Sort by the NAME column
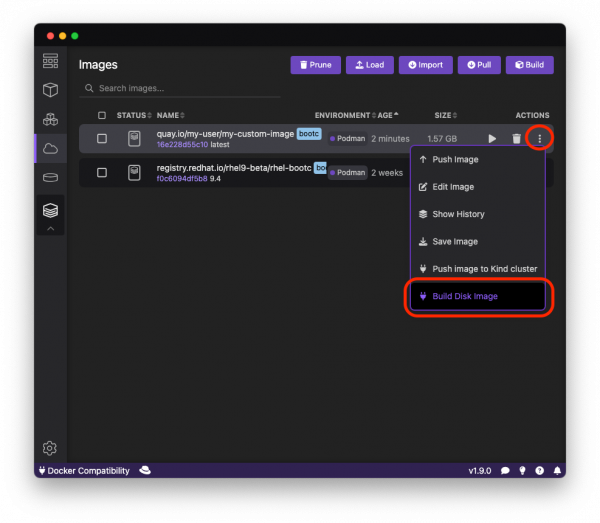Screen dimensions: 600x523 (x=171, y=115)
